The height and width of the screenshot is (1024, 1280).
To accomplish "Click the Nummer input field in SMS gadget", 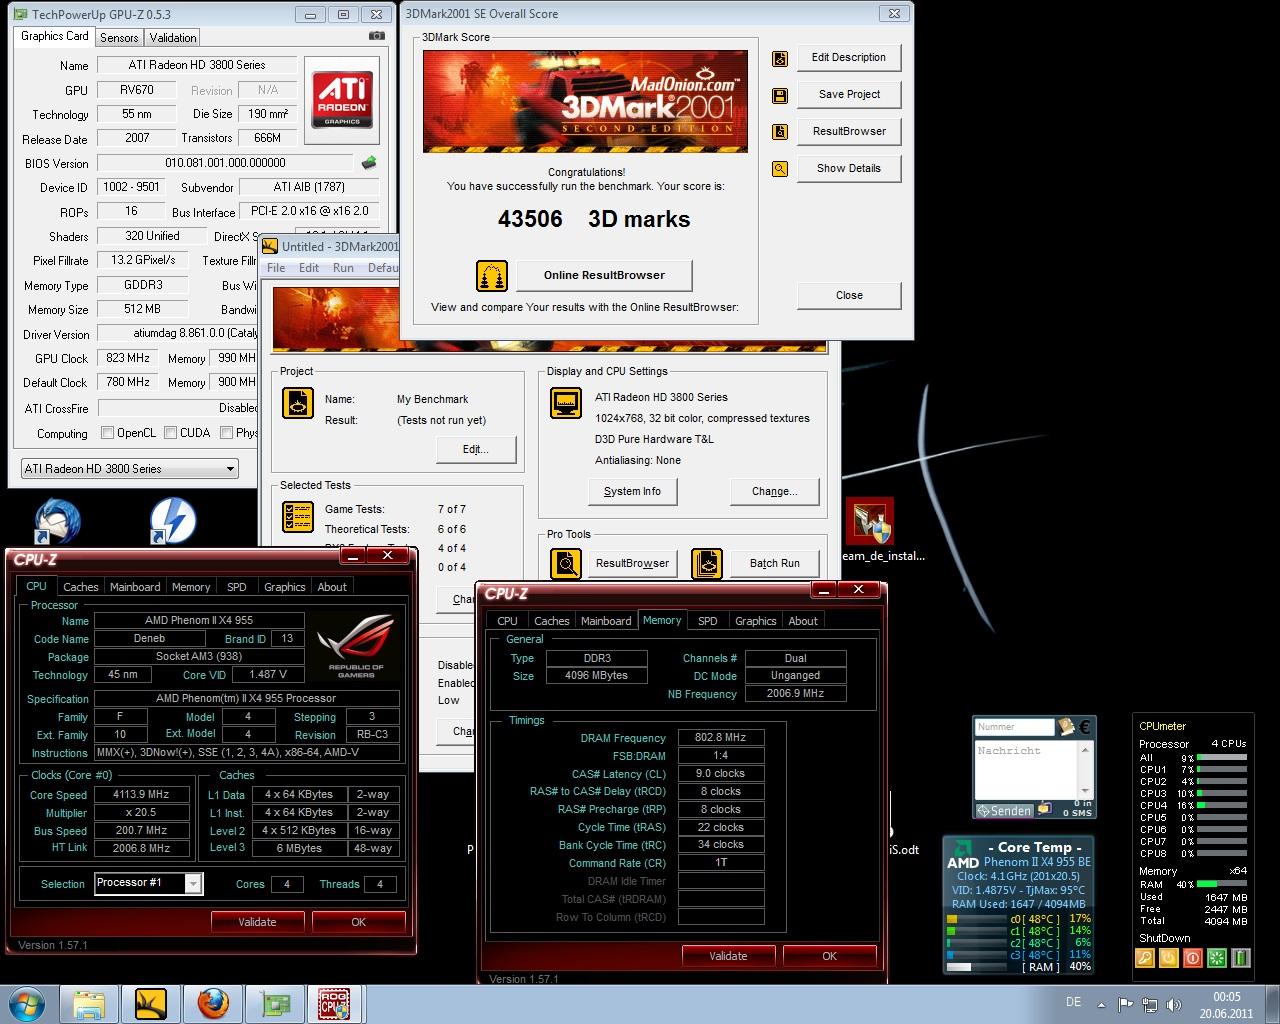I will coord(1015,727).
